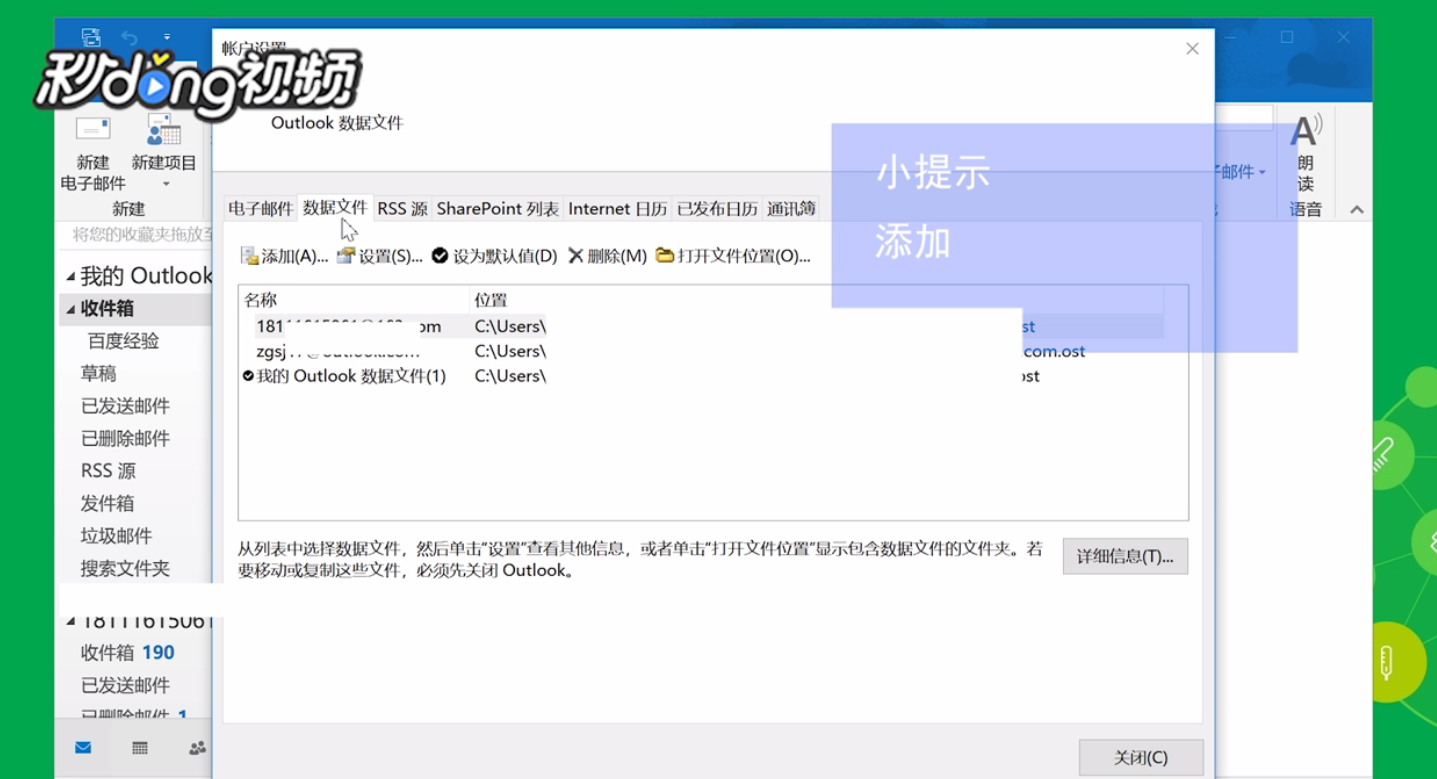The width and height of the screenshot is (1437, 779).
Task: Collapse the 收件箱 folder
Action: click(x=70, y=309)
